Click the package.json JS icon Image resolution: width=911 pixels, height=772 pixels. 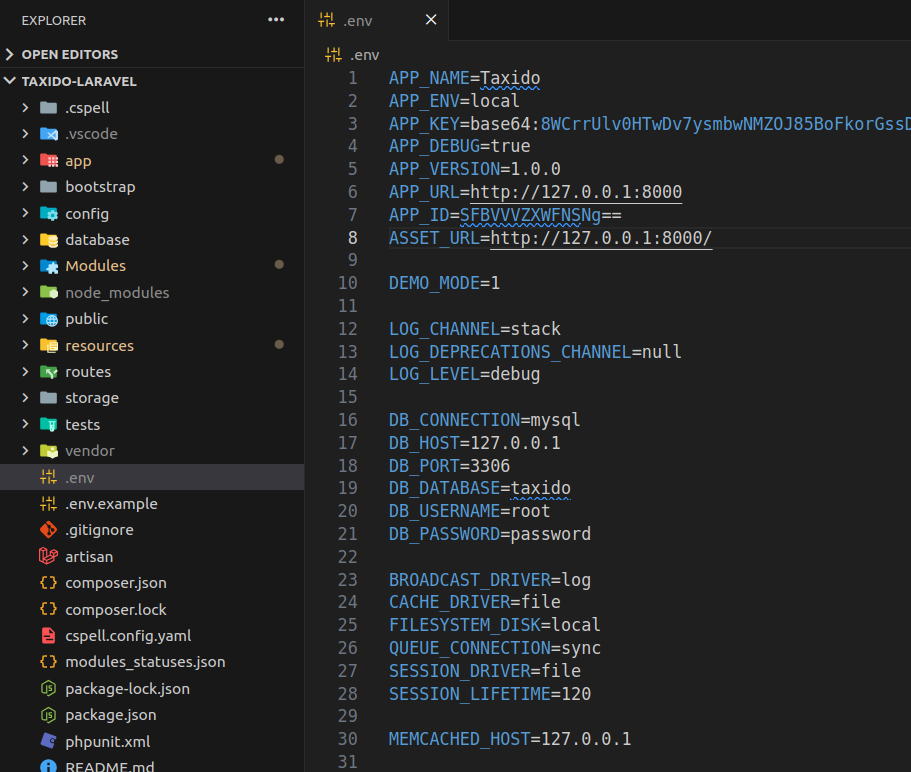48,715
